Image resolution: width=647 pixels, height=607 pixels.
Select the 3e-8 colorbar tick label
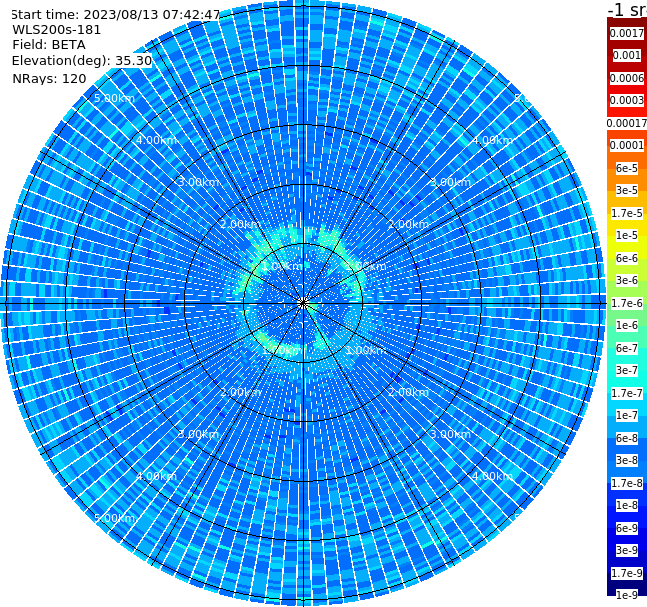point(627,460)
